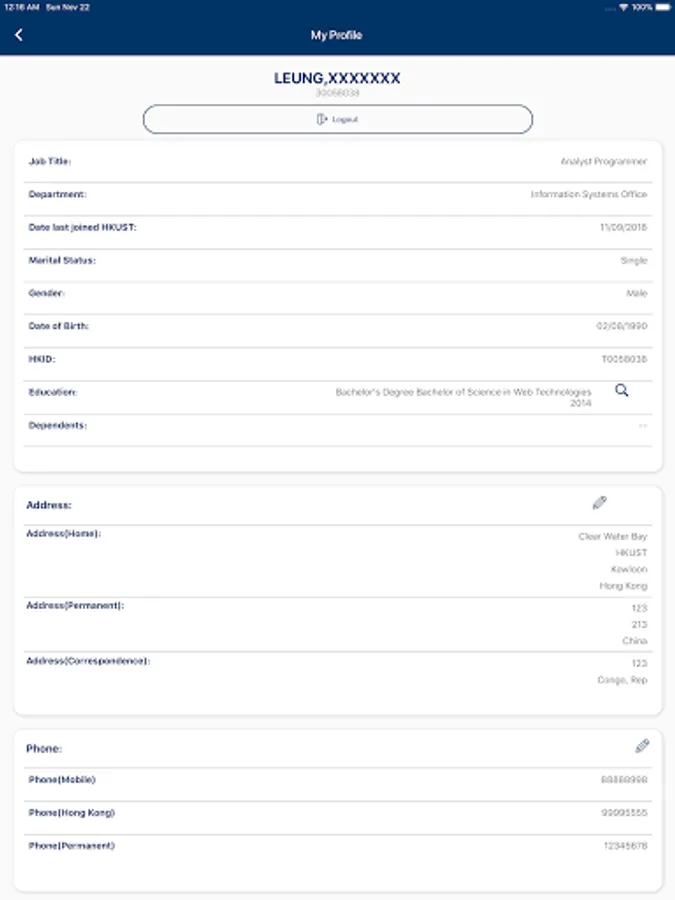
Task: Select the Home address entry
Action: [x=338, y=561]
